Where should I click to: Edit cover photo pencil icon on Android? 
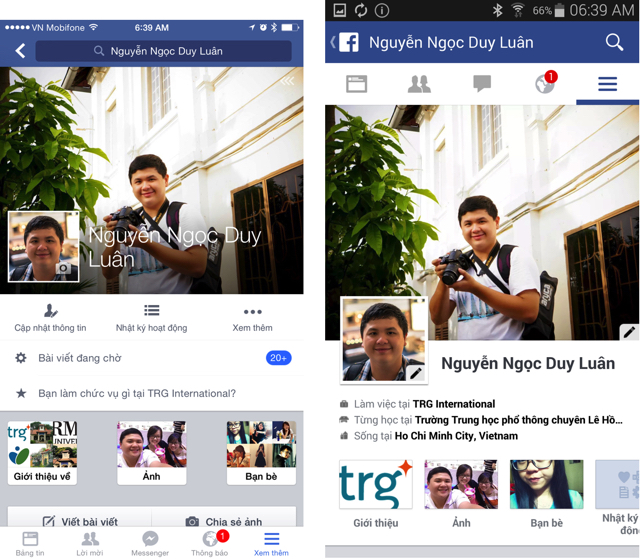point(629,332)
